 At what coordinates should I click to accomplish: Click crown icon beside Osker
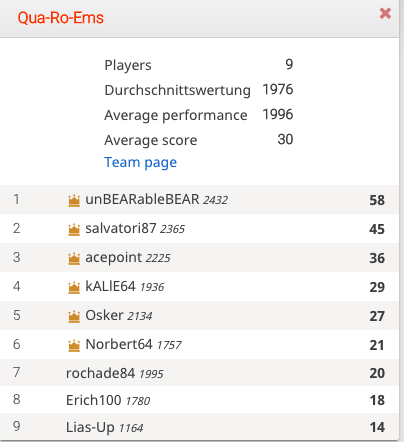click(x=74, y=317)
